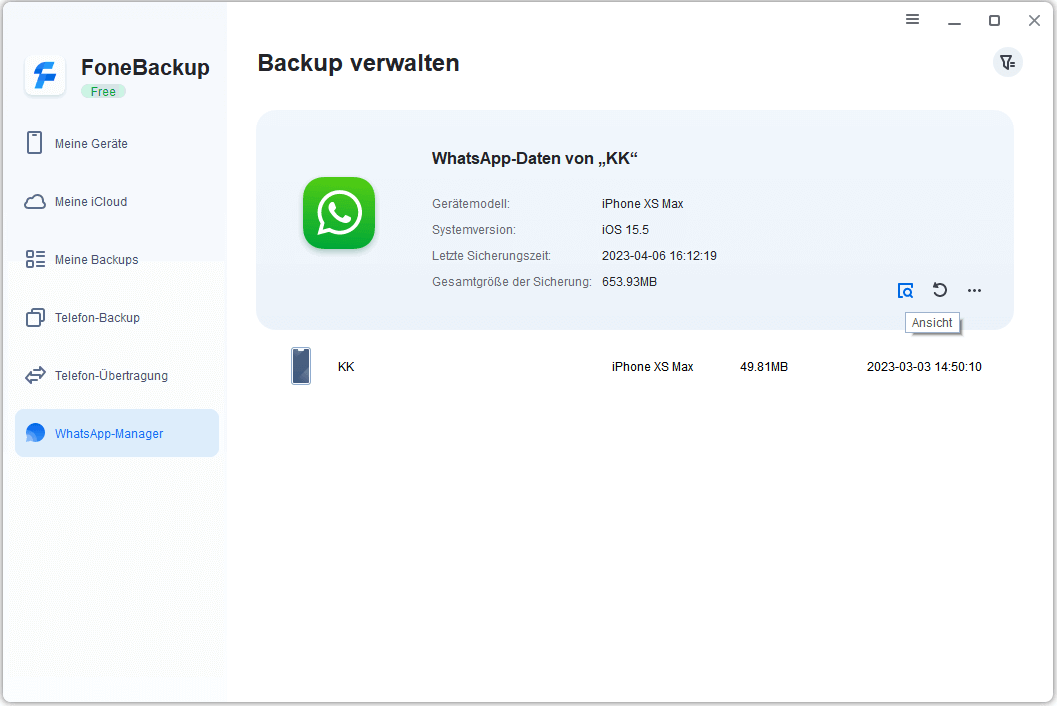
Task: Open Telefon-Backup section
Action: (x=117, y=318)
